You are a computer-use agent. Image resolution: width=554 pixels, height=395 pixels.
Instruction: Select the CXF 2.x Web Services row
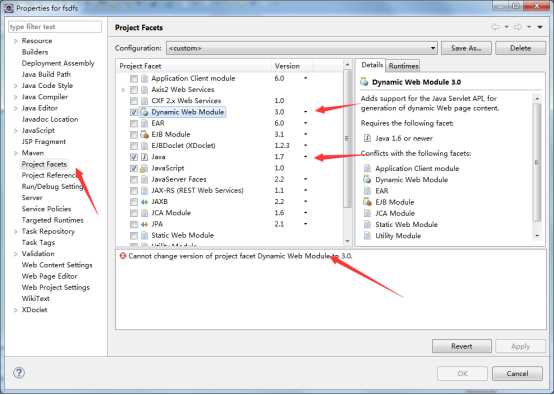pyautogui.click(x=186, y=101)
